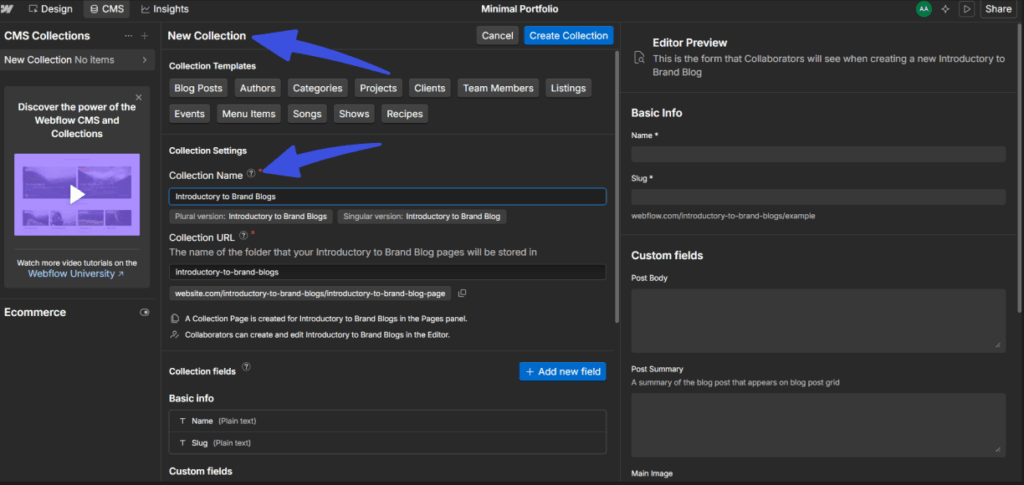Click the Create Collection button
Image resolution: width=1024 pixels, height=485 pixels.
point(568,36)
